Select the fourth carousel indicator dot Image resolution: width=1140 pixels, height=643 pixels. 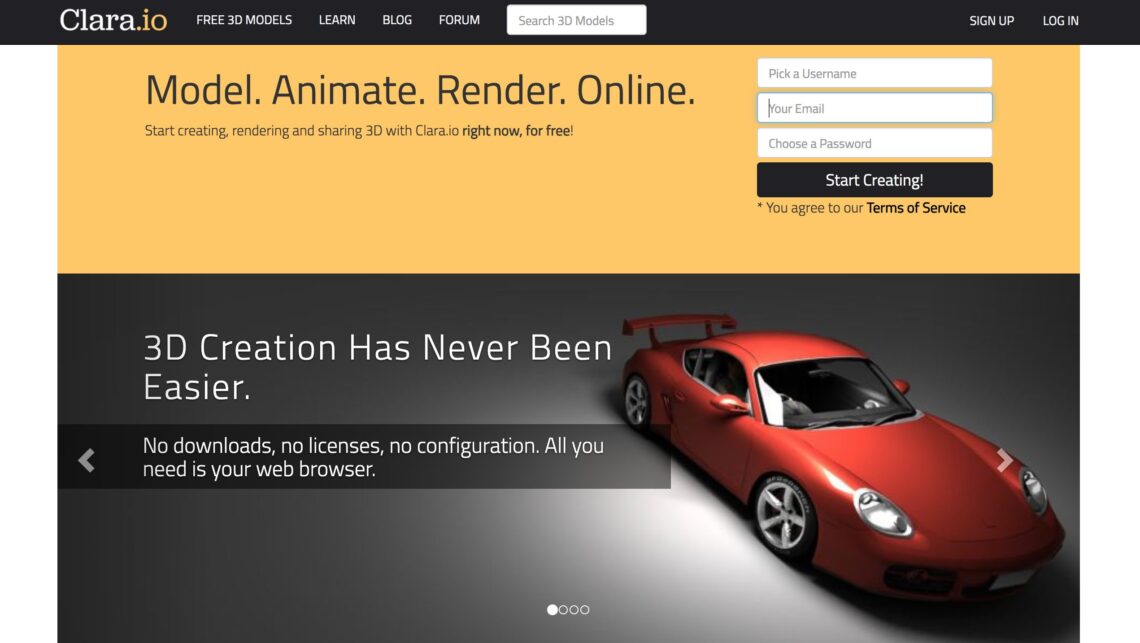click(x=585, y=609)
